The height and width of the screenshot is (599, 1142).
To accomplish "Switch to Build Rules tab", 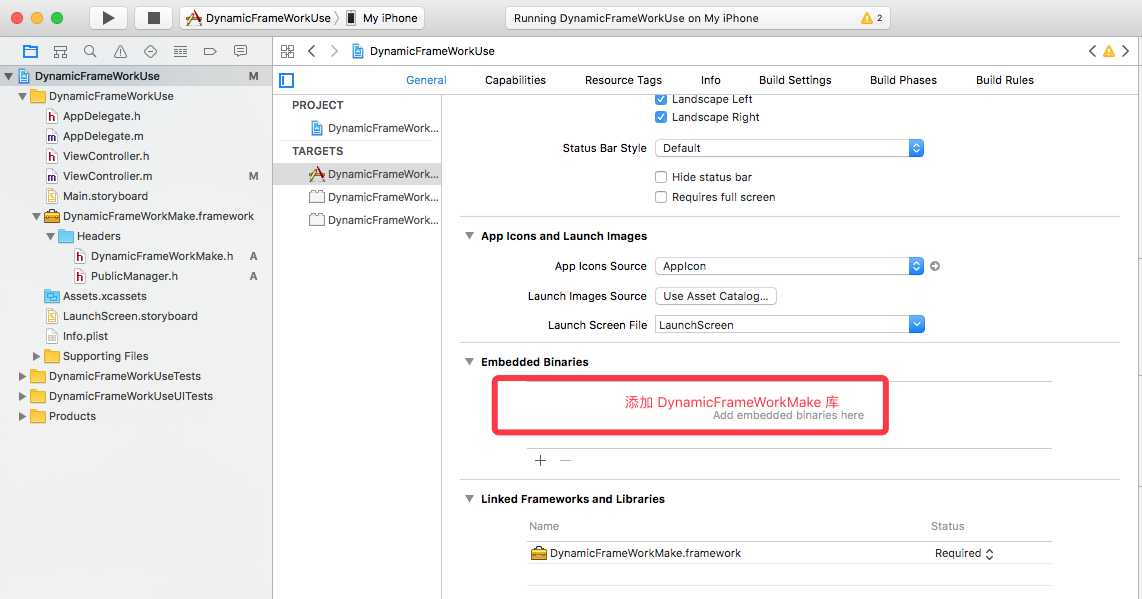I will coord(1004,80).
